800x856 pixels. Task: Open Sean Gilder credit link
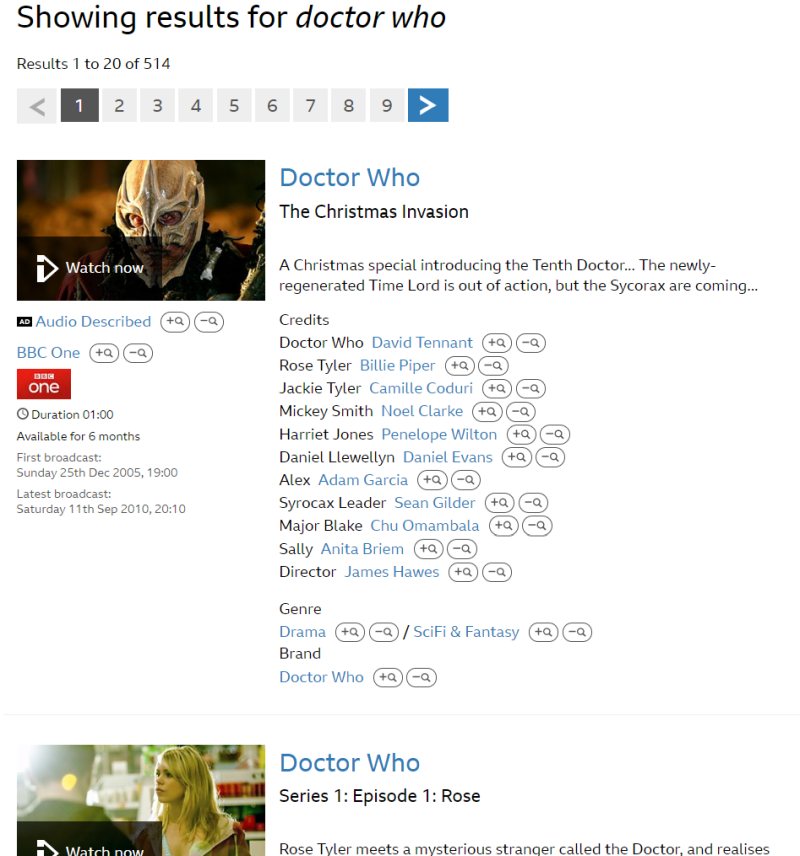[435, 503]
